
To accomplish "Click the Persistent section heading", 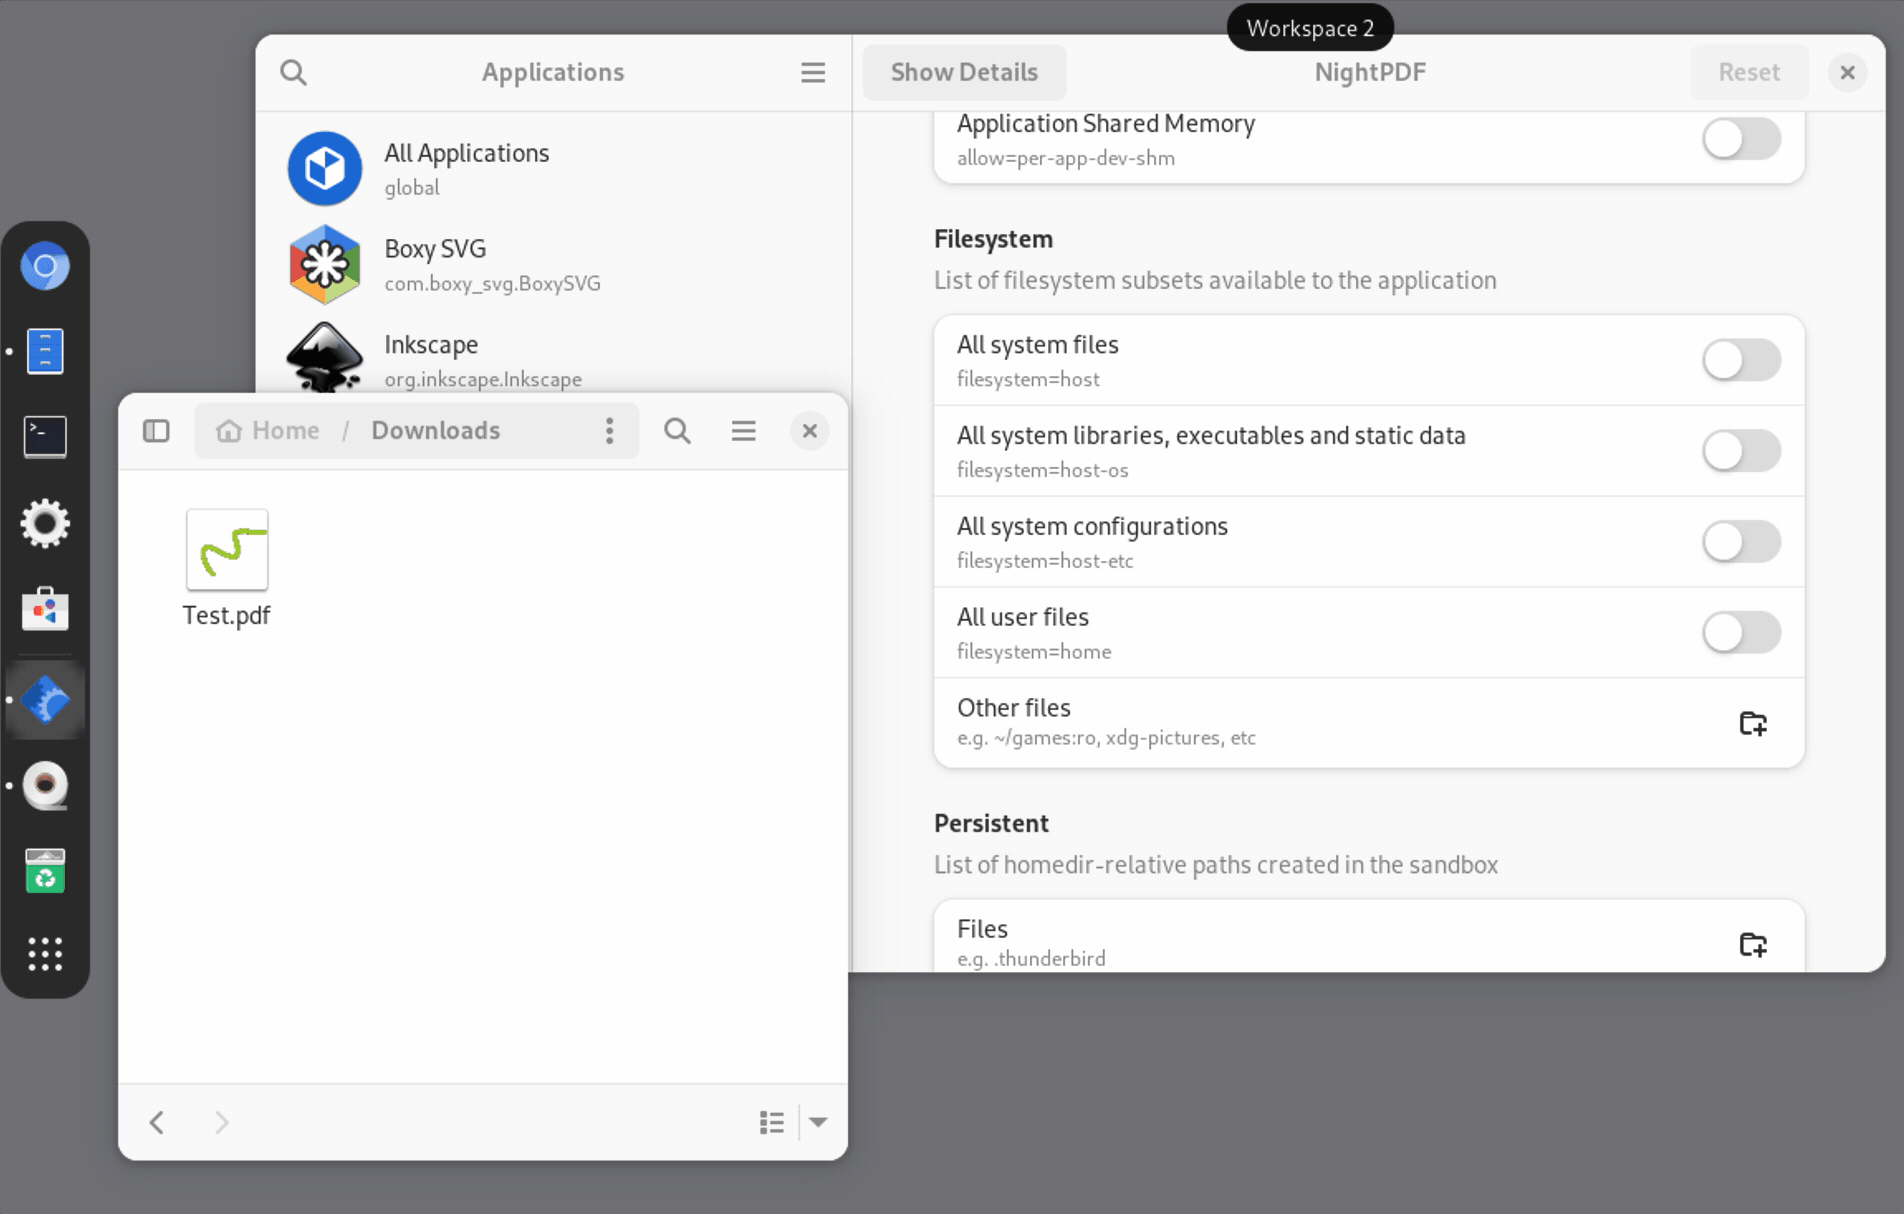I will 991,823.
